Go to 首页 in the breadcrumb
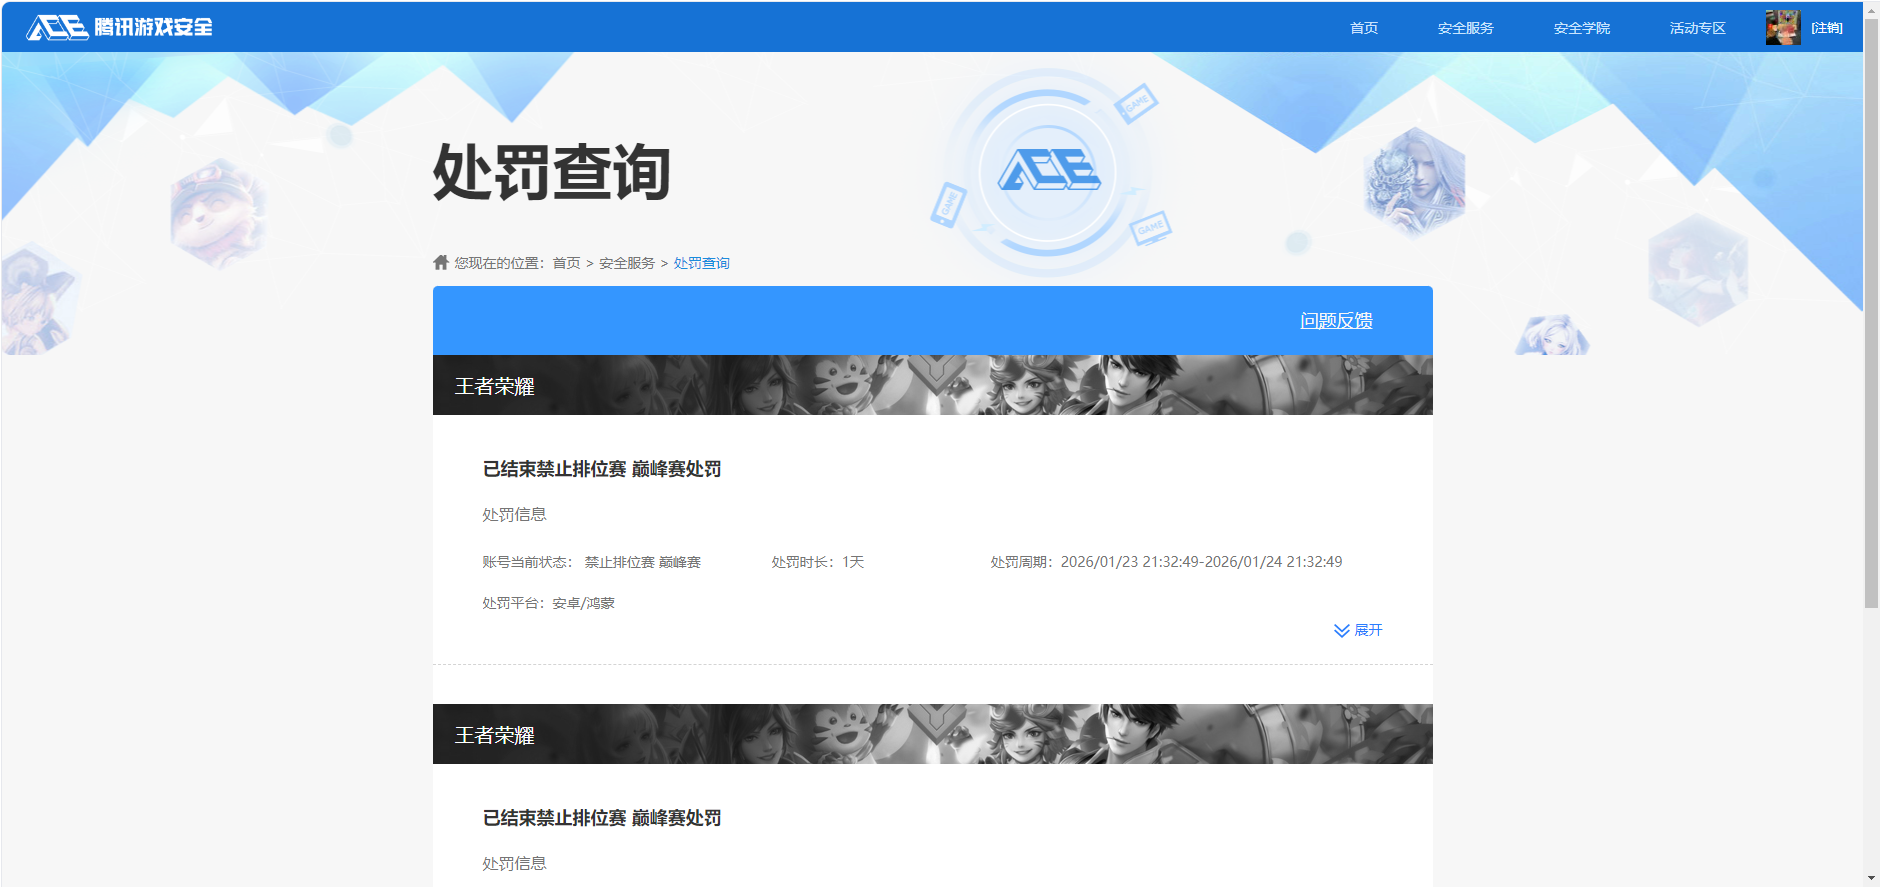1880x887 pixels. tap(566, 263)
